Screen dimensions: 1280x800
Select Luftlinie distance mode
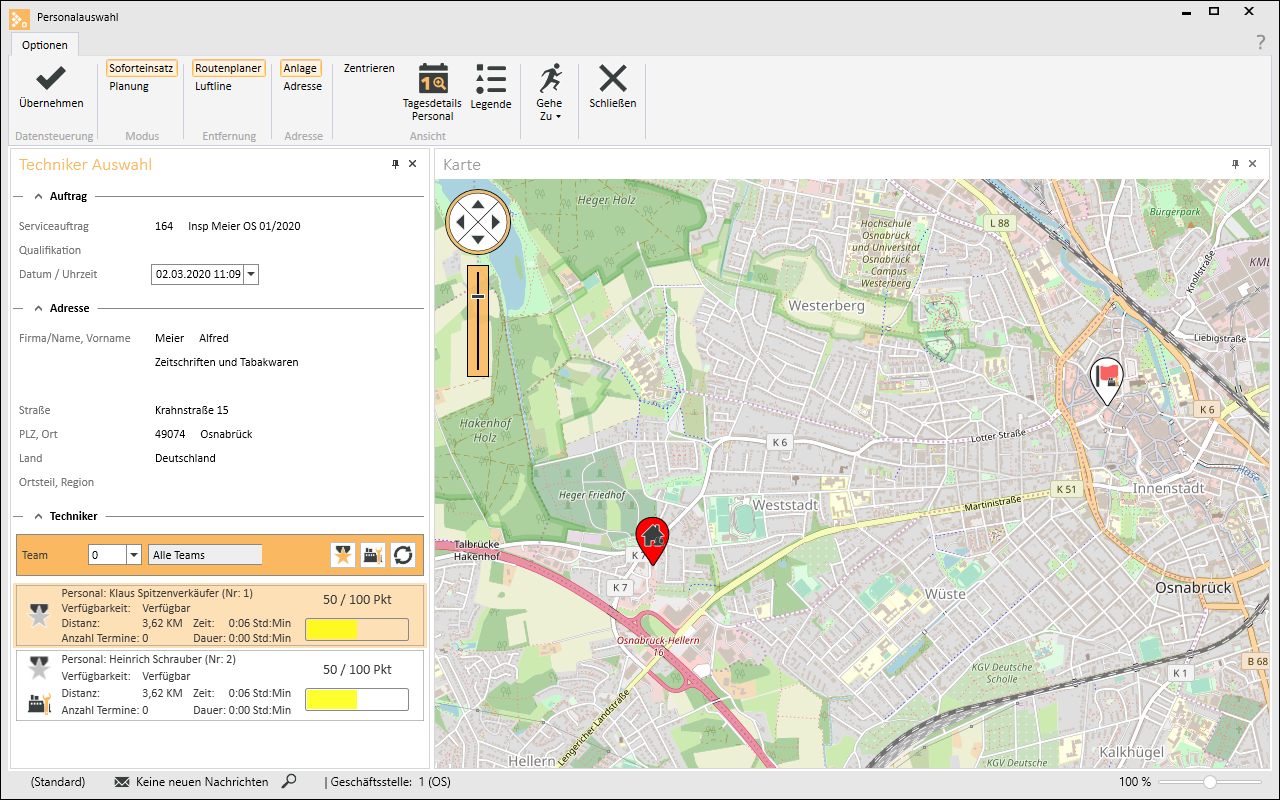point(213,86)
